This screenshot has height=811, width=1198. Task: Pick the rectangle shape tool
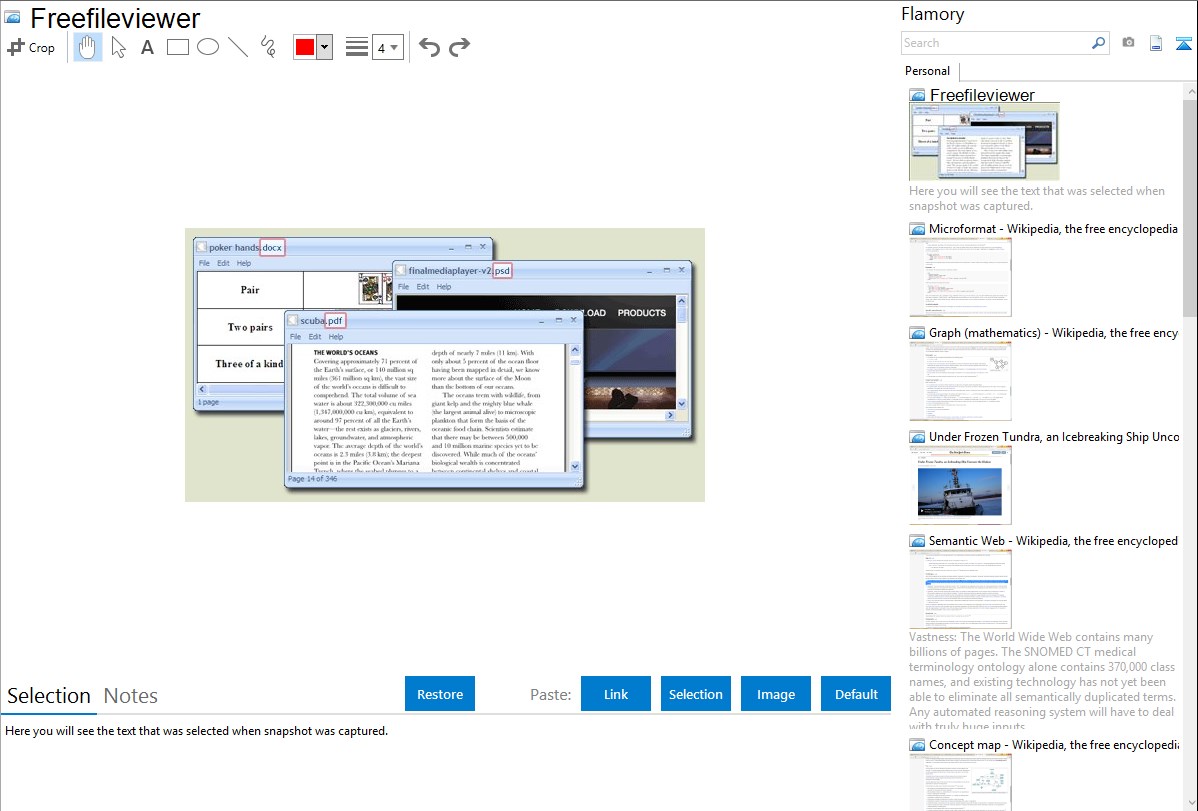click(177, 47)
